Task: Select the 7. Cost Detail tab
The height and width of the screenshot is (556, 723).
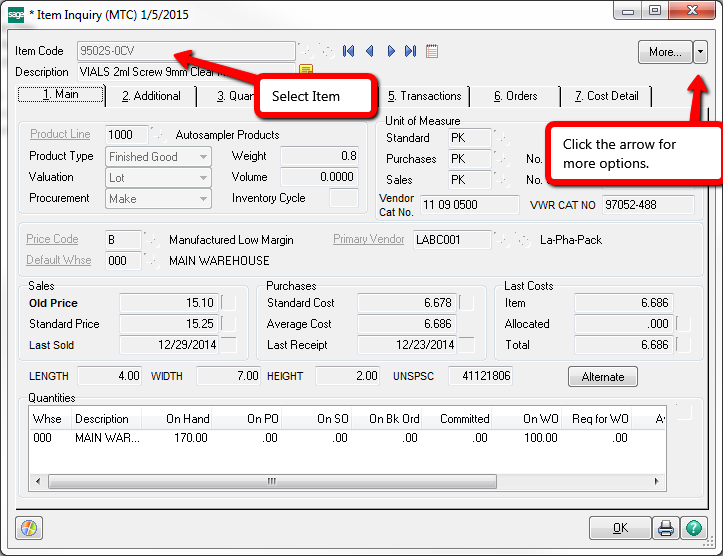Action: pos(606,96)
